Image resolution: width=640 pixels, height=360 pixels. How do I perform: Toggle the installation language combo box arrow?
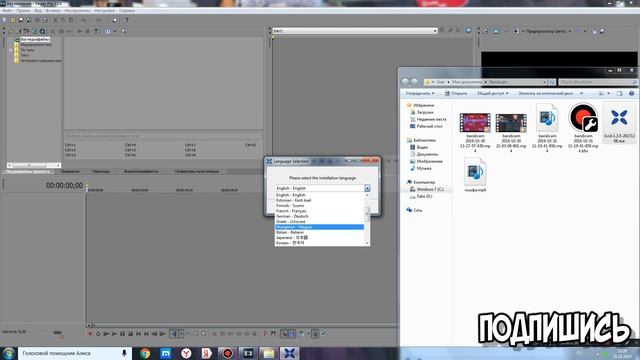[367, 188]
